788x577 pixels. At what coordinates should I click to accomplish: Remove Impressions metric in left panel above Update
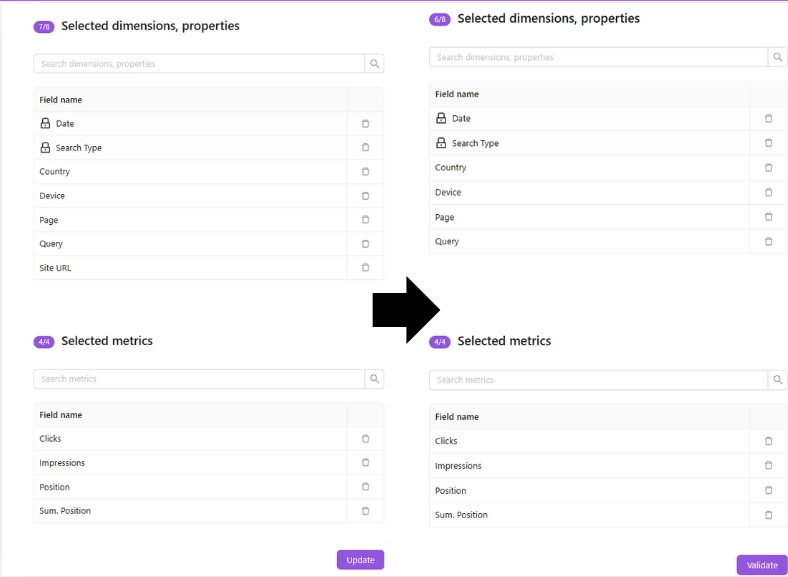tap(365, 462)
